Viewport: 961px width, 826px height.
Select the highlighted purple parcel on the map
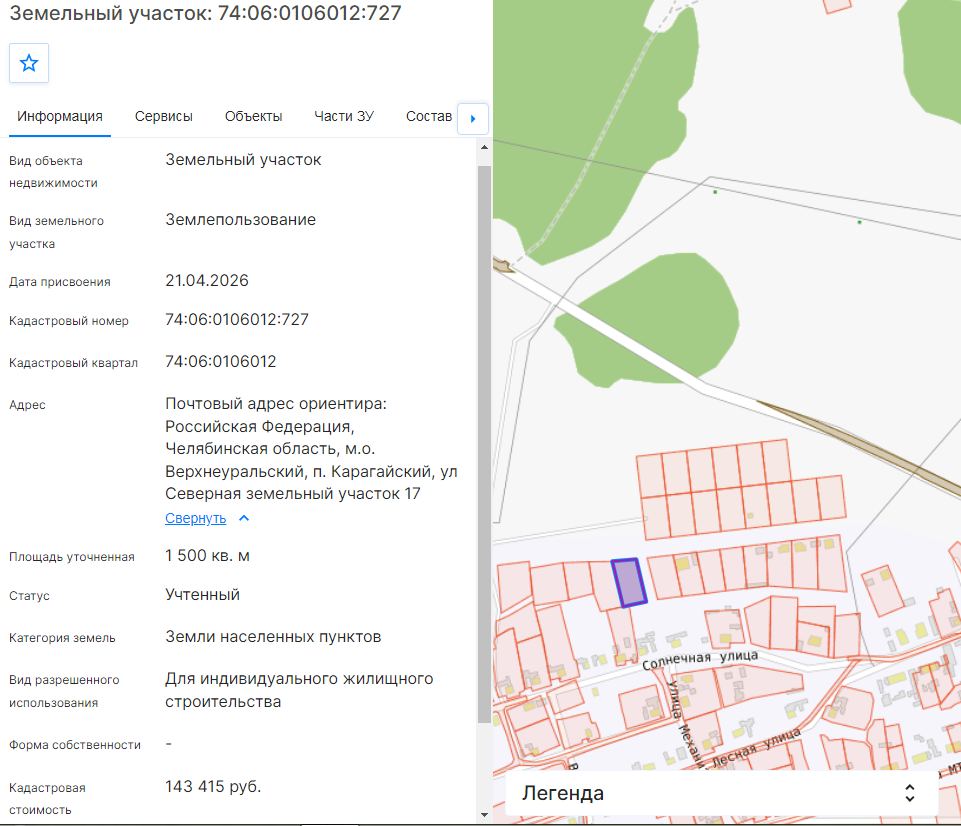tap(629, 583)
